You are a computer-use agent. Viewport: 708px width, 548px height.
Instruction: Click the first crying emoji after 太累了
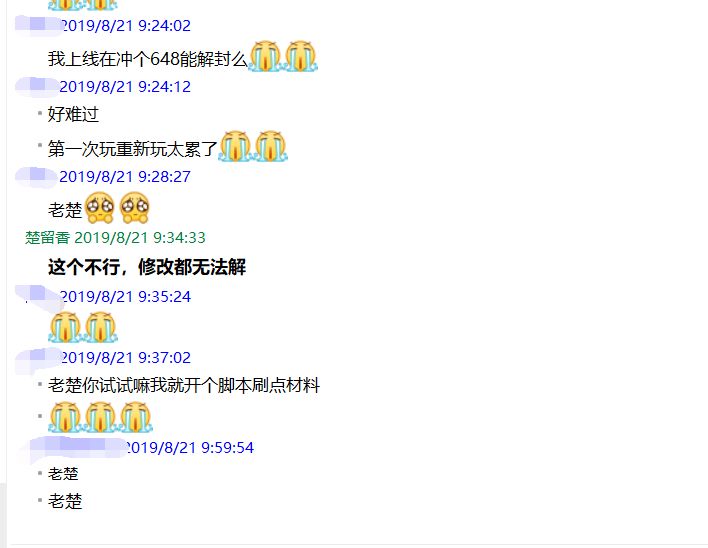pyautogui.click(x=235, y=146)
